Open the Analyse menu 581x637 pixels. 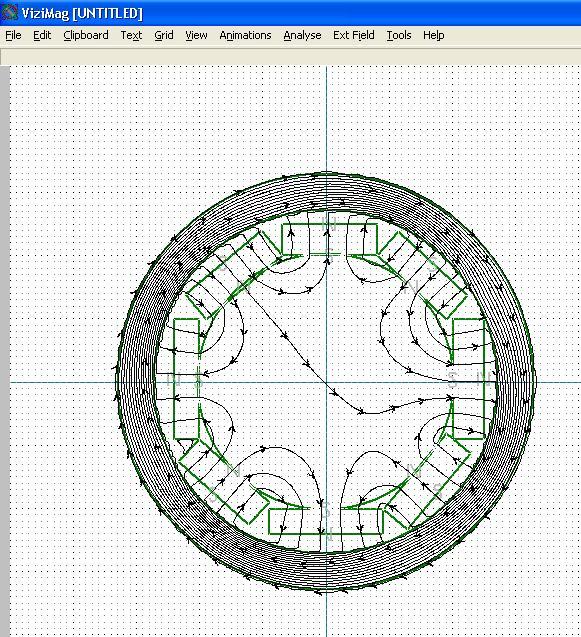tap(302, 35)
